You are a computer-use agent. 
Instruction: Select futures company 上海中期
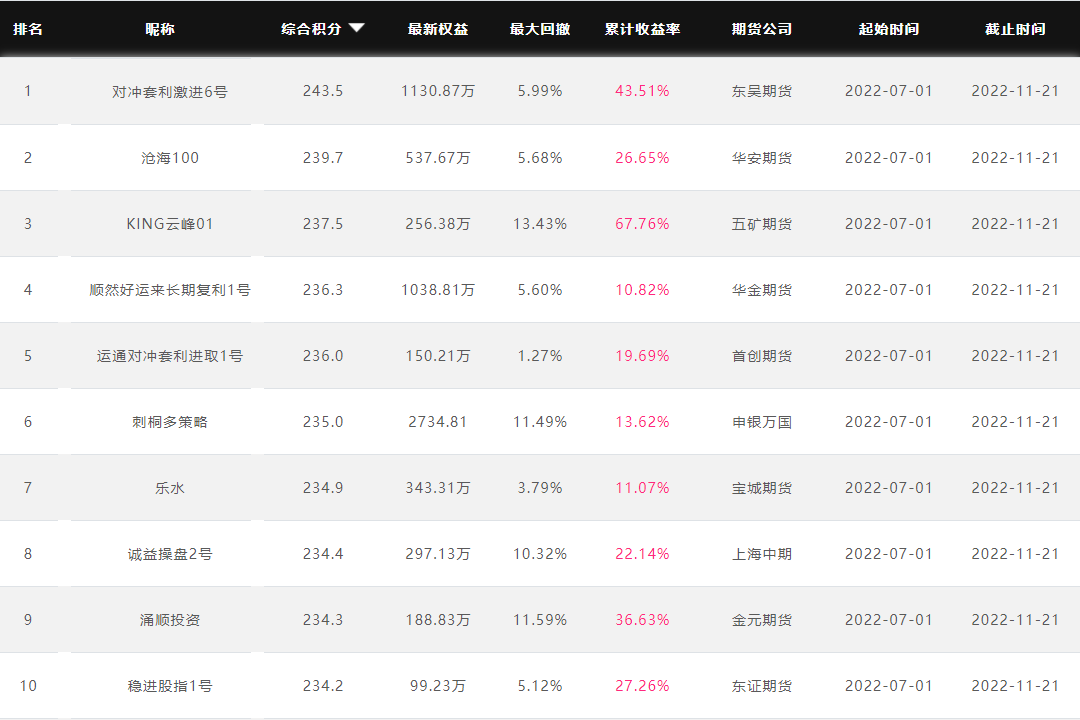[762, 554]
